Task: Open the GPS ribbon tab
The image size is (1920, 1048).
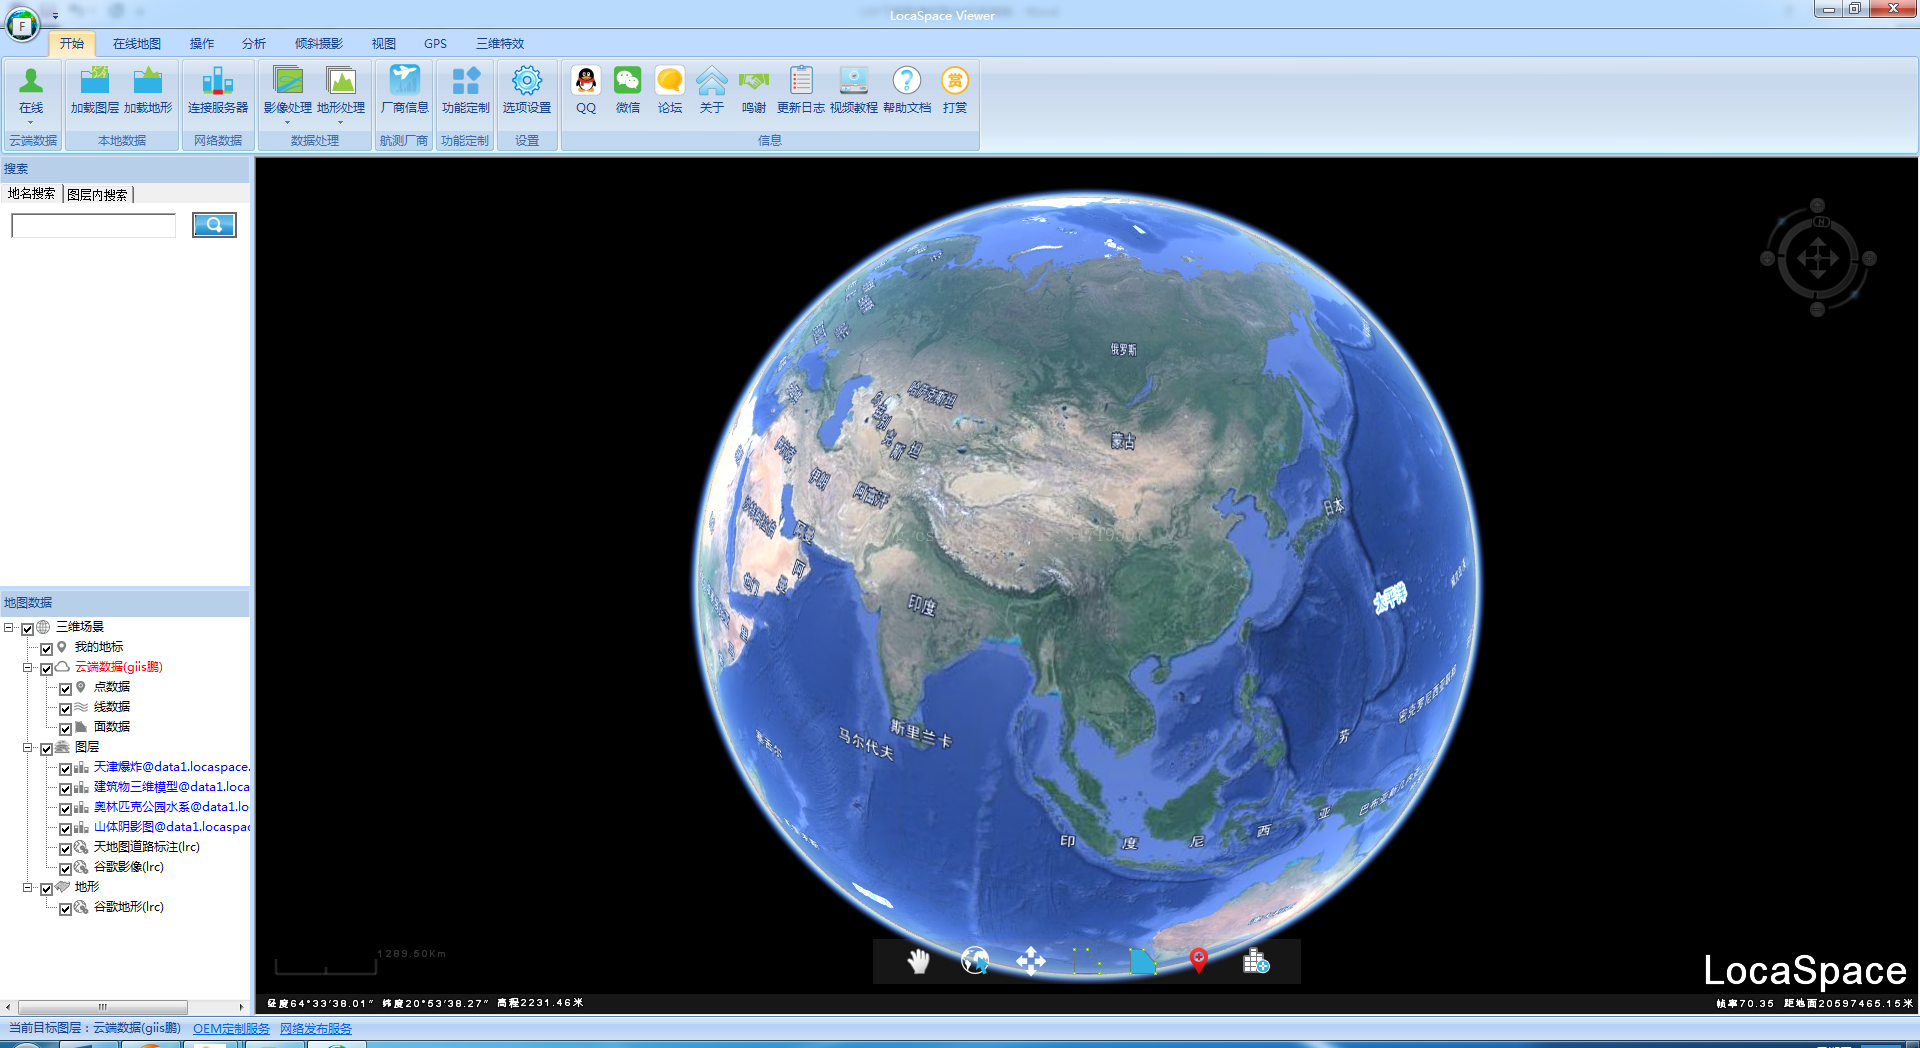Action: [x=435, y=44]
